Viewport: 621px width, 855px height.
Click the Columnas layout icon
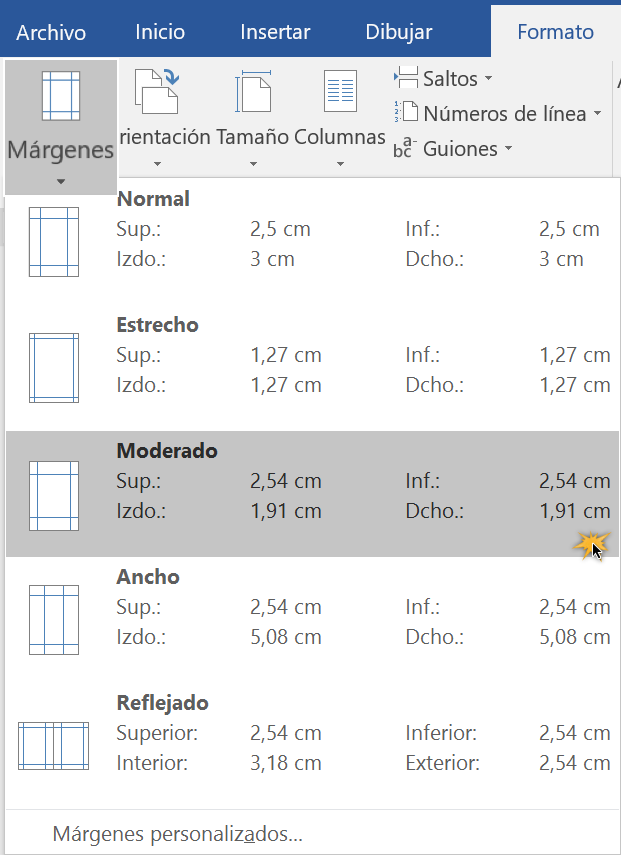coord(340,92)
